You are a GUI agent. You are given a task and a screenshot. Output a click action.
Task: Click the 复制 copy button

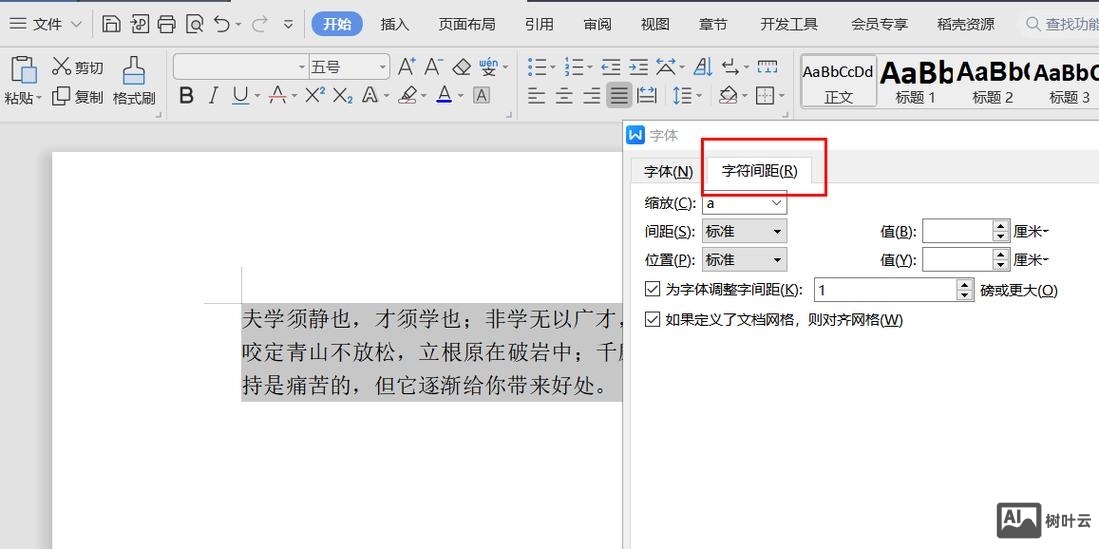[x=78, y=97]
